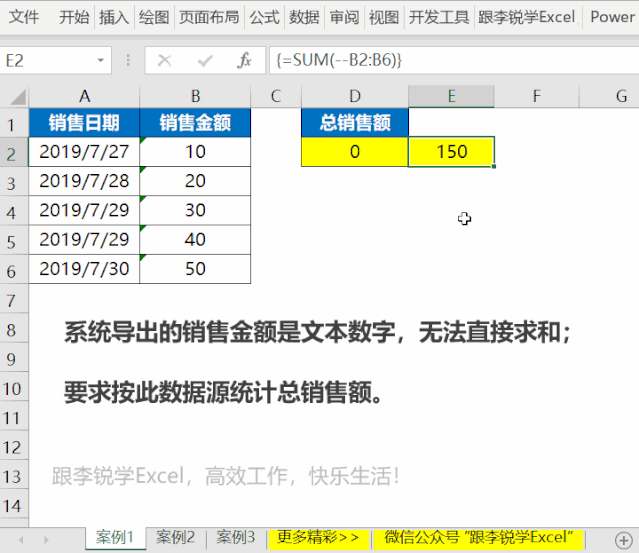Click the cancel (X) formula icon
This screenshot has height=553, width=639.
(x=165, y=61)
